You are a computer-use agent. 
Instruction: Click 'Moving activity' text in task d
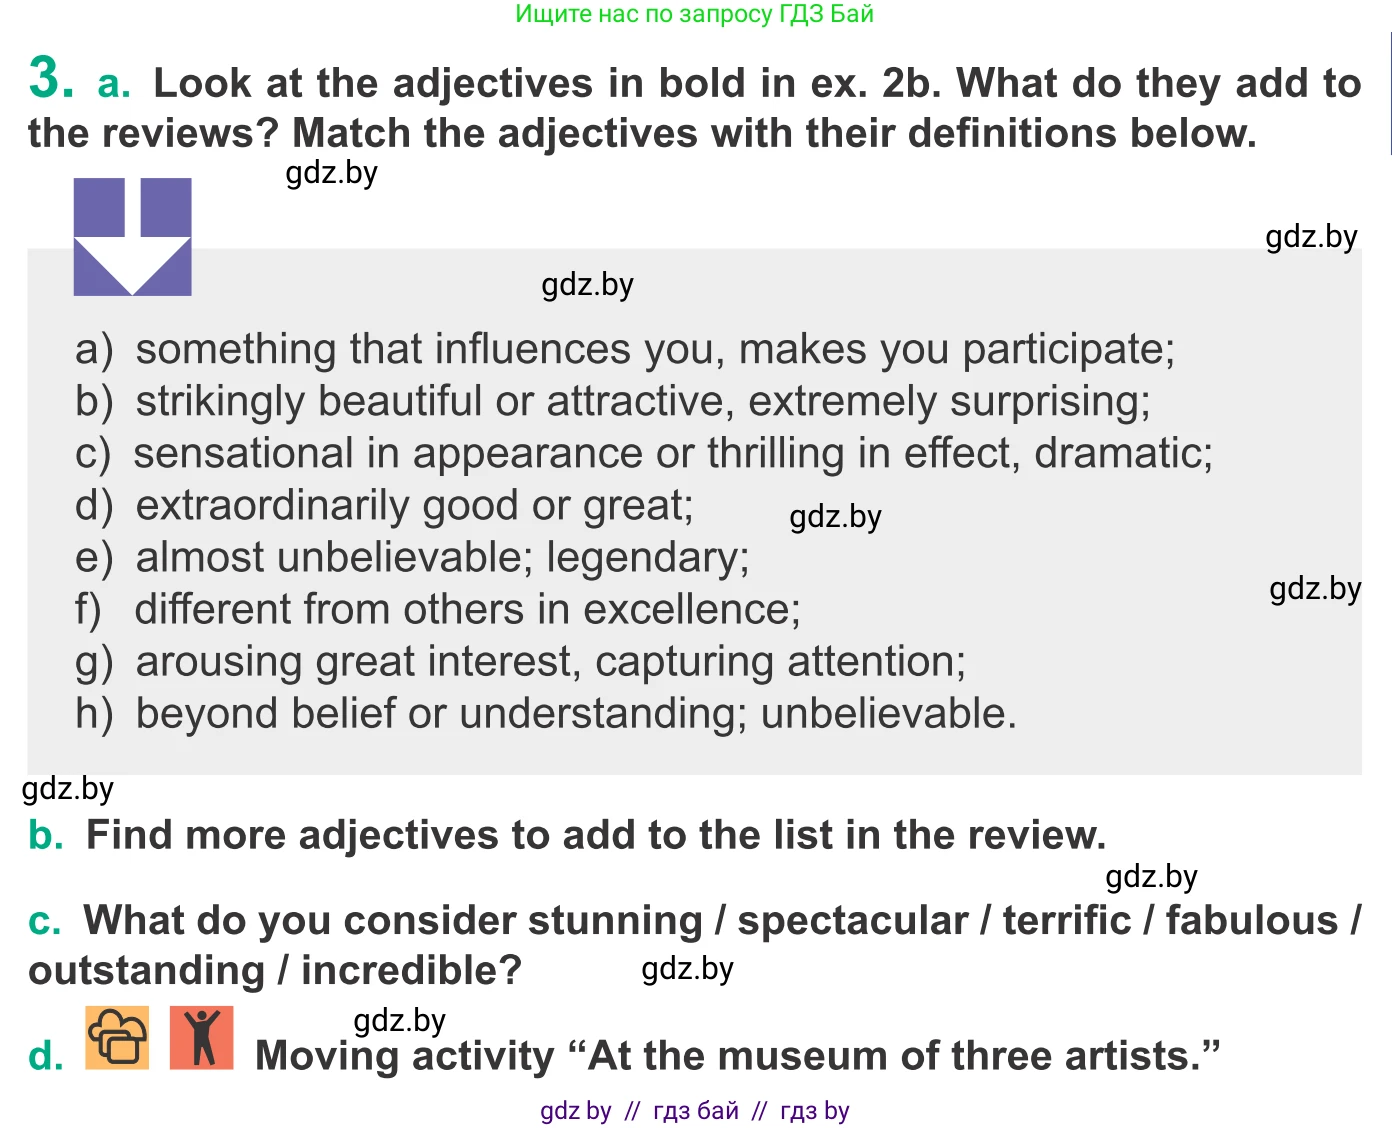pos(405,1057)
